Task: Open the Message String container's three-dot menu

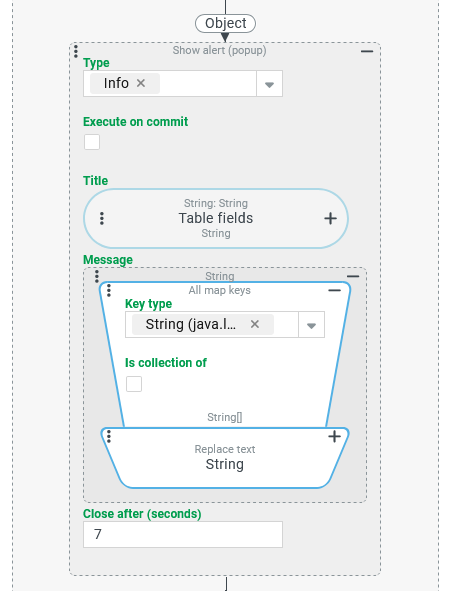Action: click(97, 276)
